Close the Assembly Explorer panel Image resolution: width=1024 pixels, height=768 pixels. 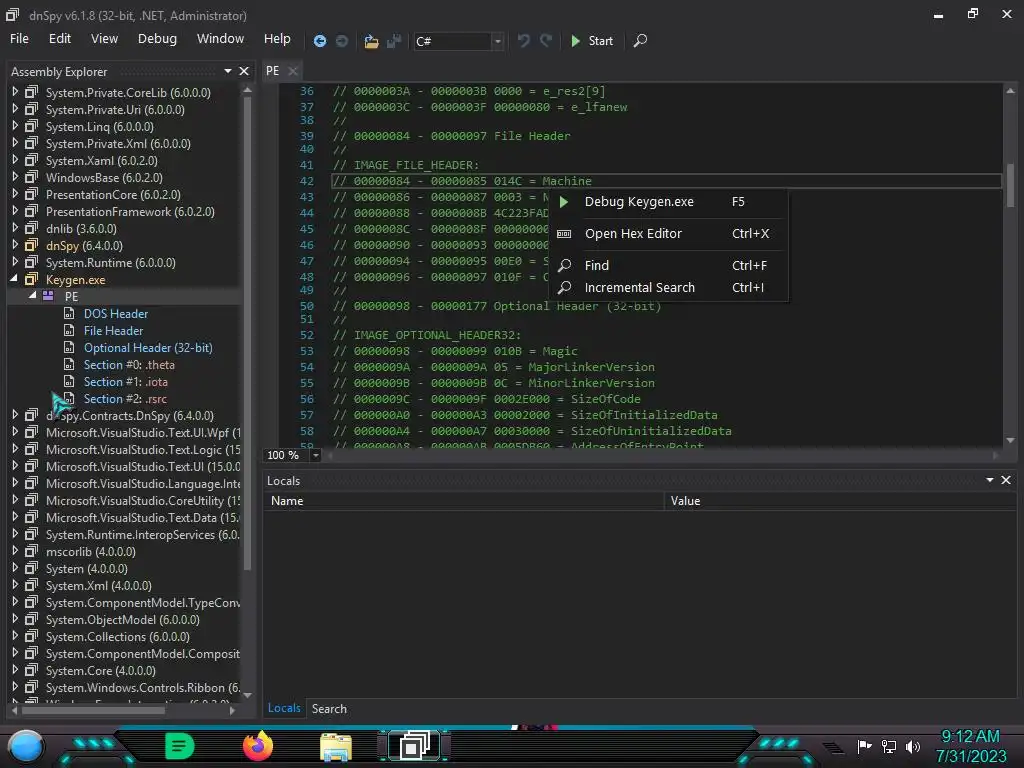pyautogui.click(x=244, y=71)
